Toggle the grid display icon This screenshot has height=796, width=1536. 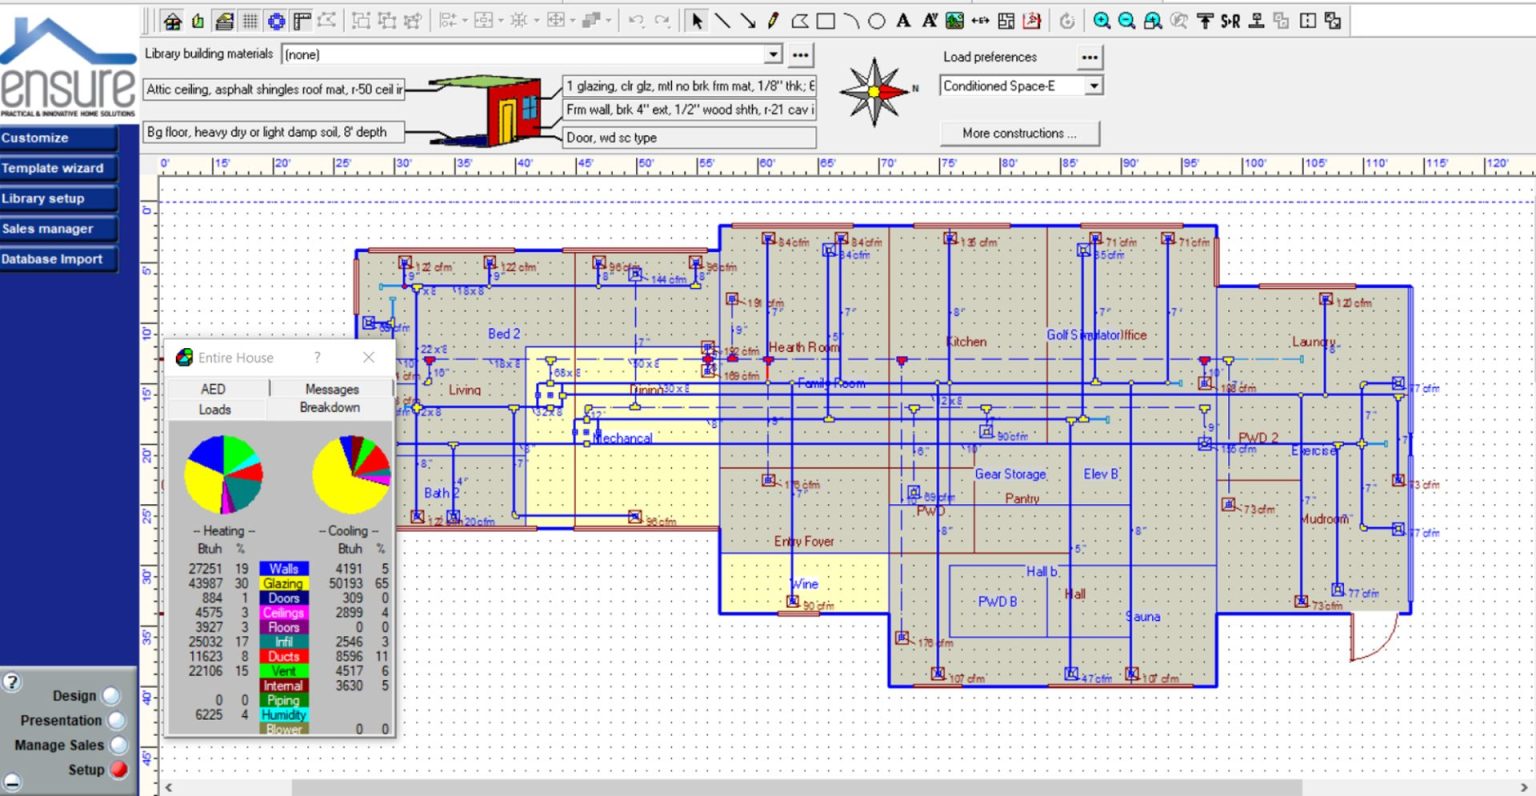[250, 20]
